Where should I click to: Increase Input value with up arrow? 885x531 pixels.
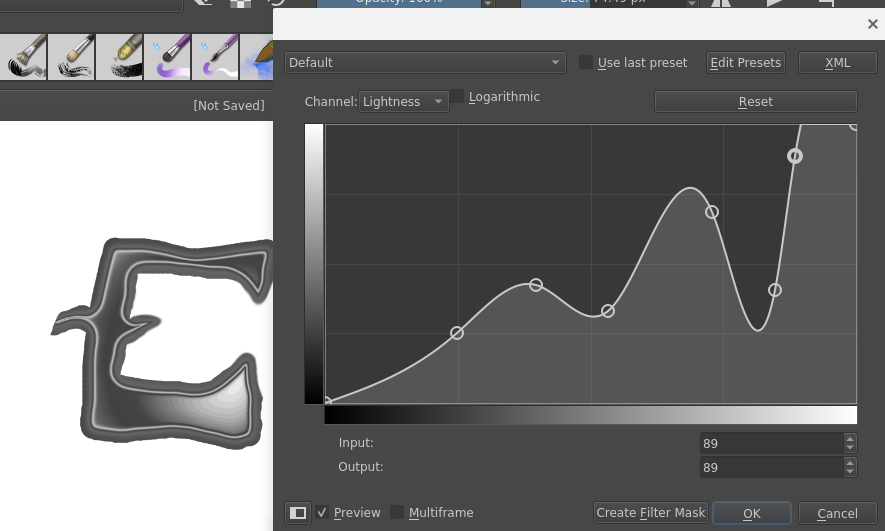pyautogui.click(x=850, y=438)
